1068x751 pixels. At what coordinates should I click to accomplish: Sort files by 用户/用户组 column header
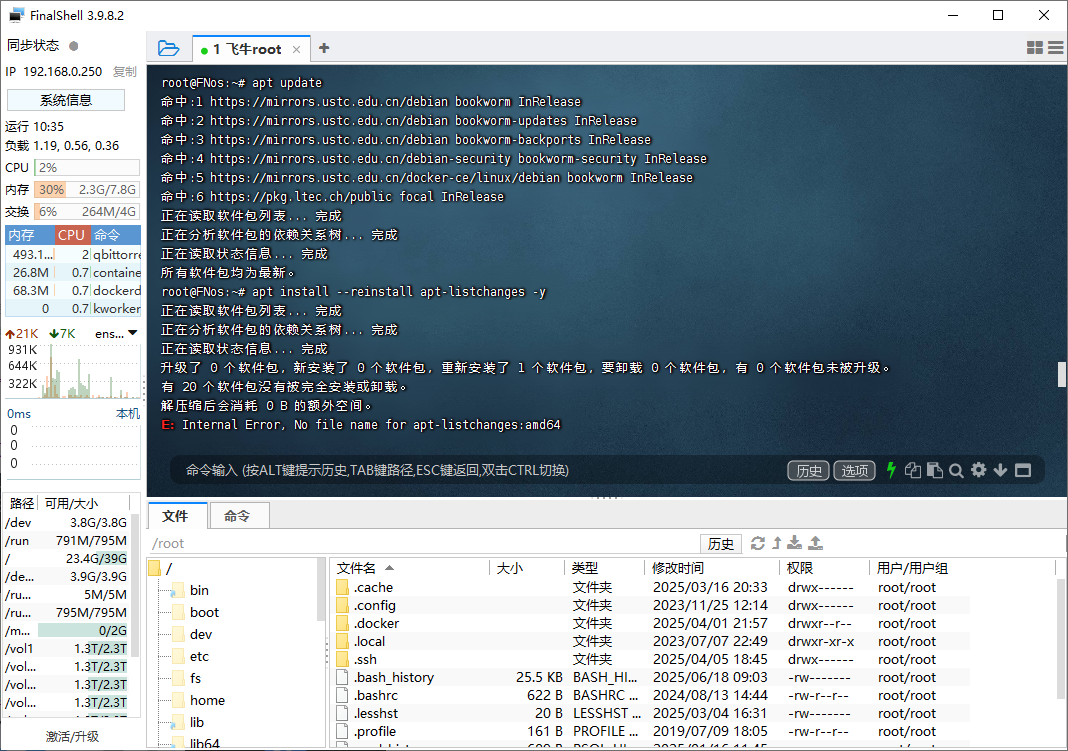coord(962,568)
